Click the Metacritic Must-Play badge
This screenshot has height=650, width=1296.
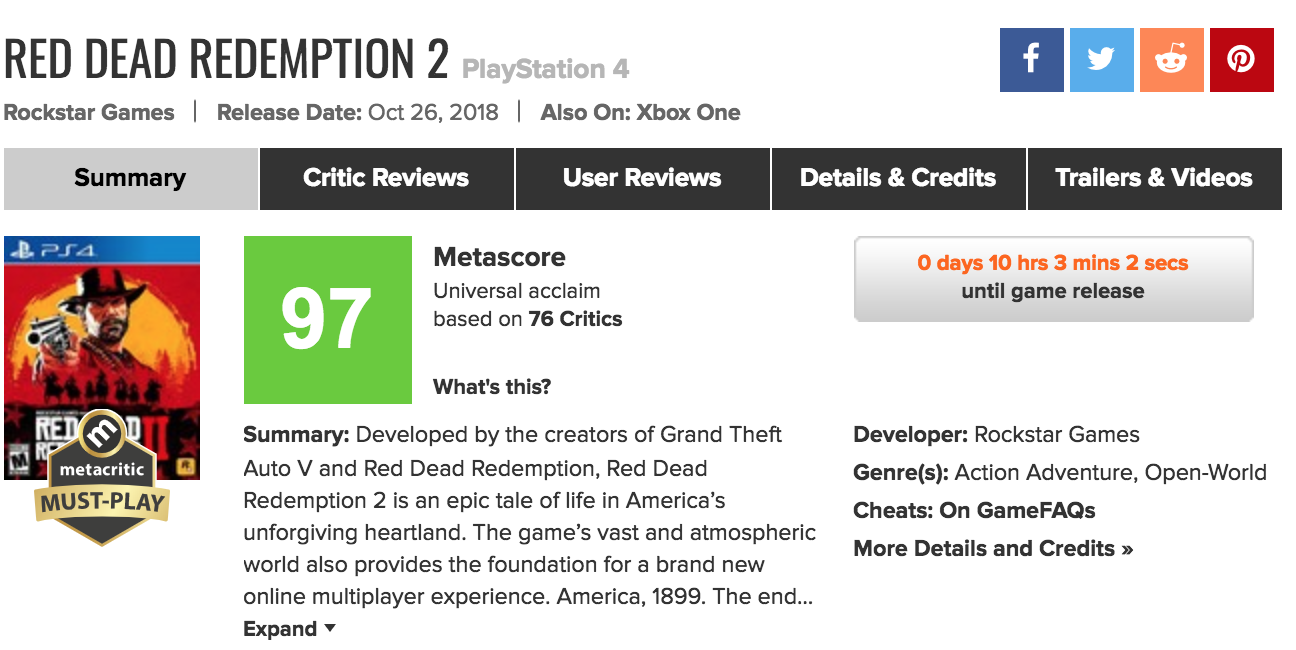(101, 480)
